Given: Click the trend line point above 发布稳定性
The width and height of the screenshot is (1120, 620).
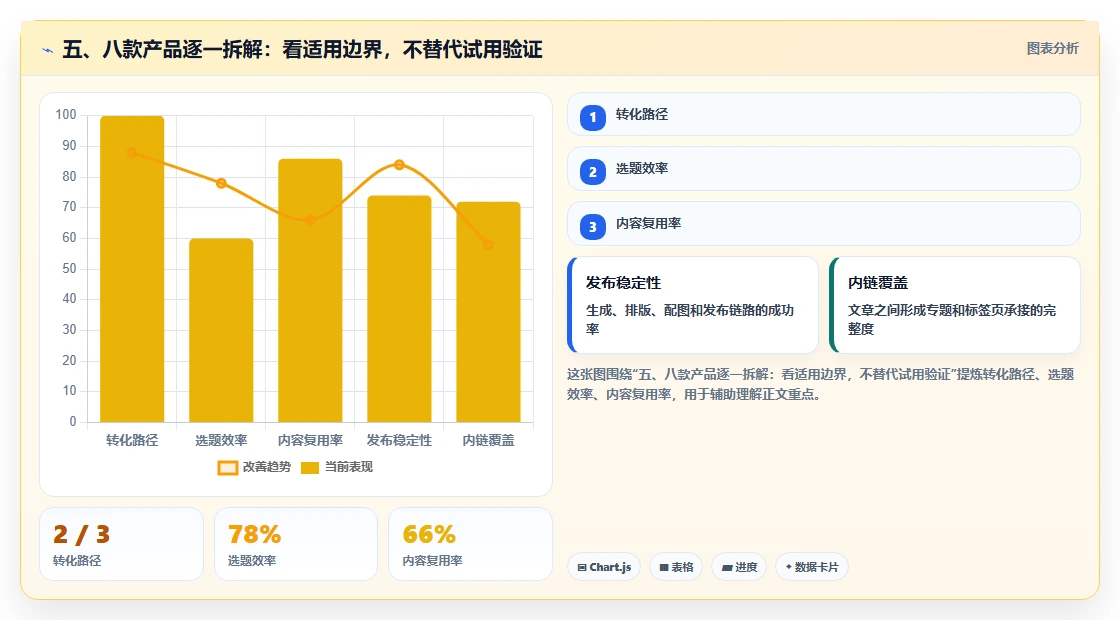Looking at the screenshot, I should pos(399,165).
